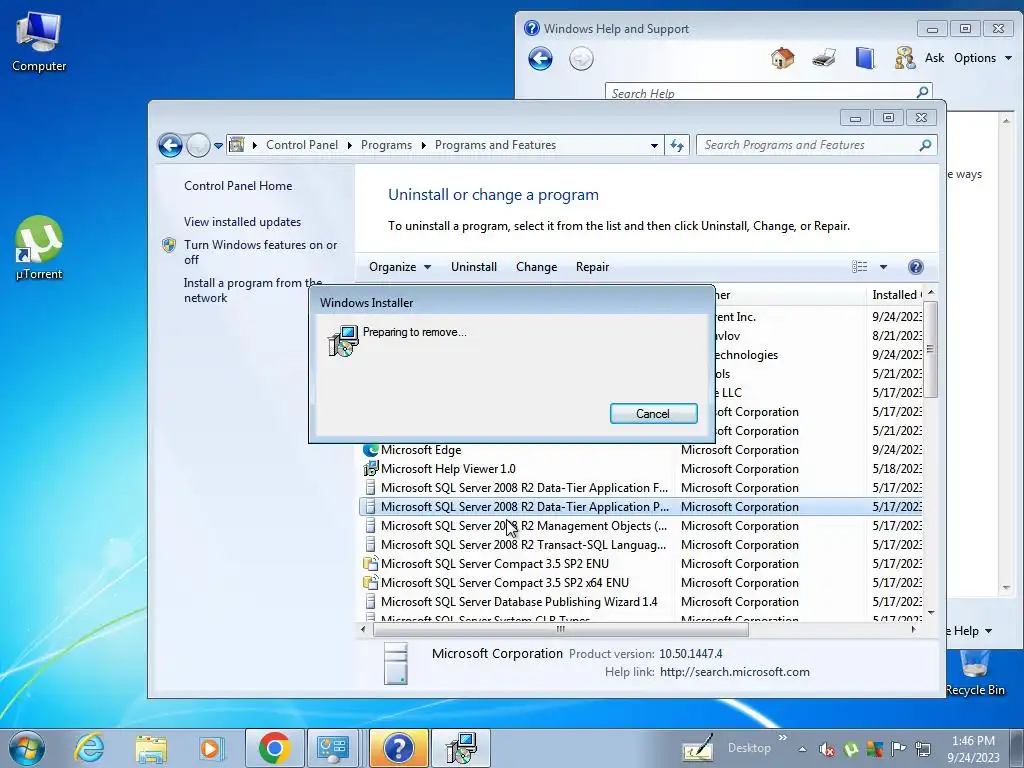Open Control Panel Home link
1024x768 pixels.
[x=238, y=185]
